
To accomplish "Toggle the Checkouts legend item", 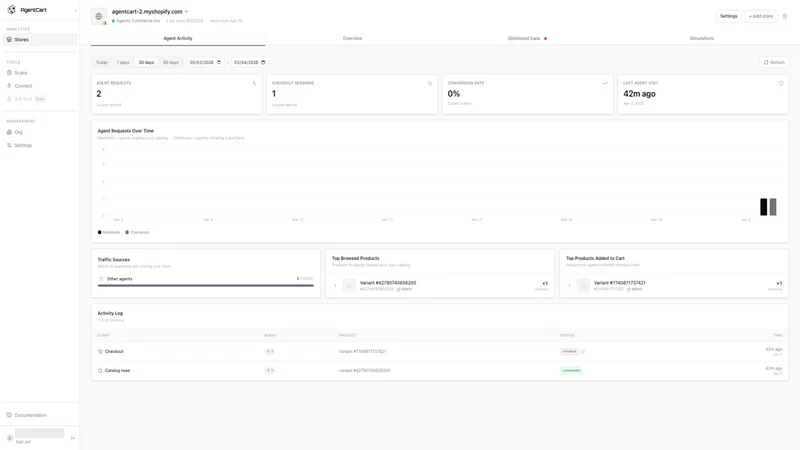I will point(137,232).
